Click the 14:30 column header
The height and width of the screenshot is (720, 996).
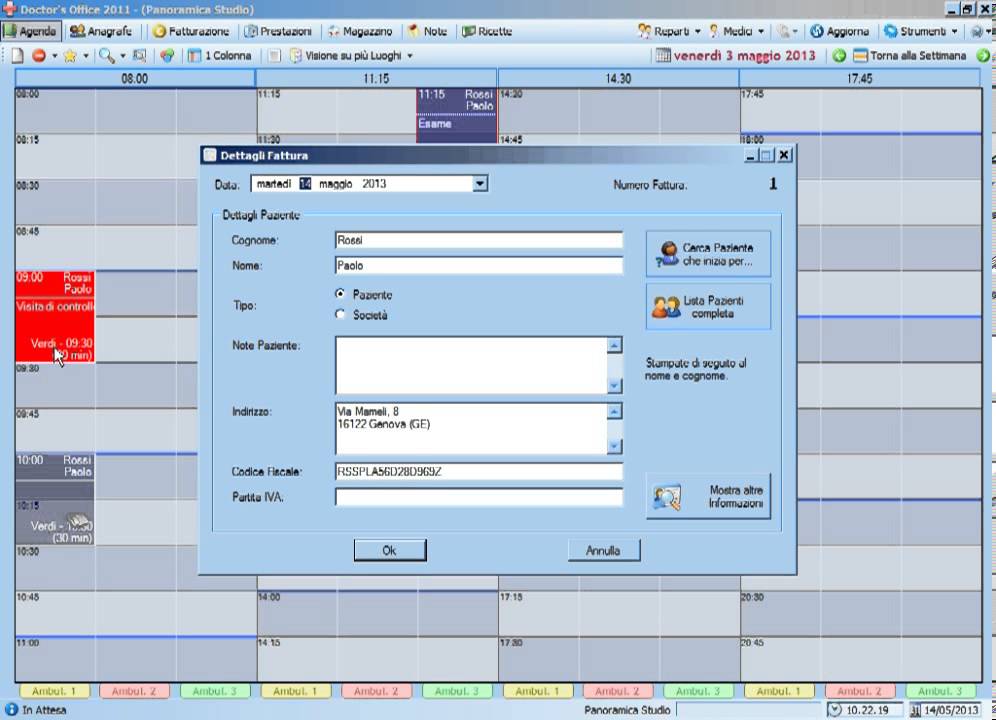tap(618, 79)
